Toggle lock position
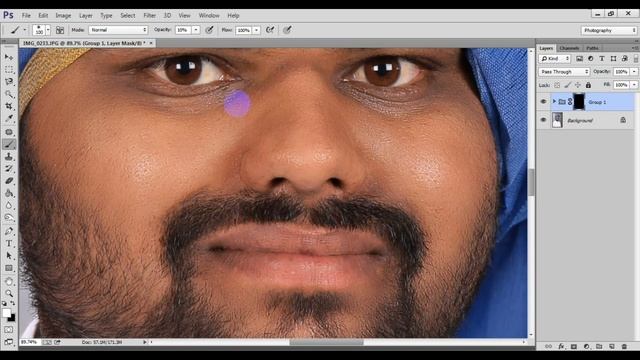The image size is (640, 360). pos(578,85)
